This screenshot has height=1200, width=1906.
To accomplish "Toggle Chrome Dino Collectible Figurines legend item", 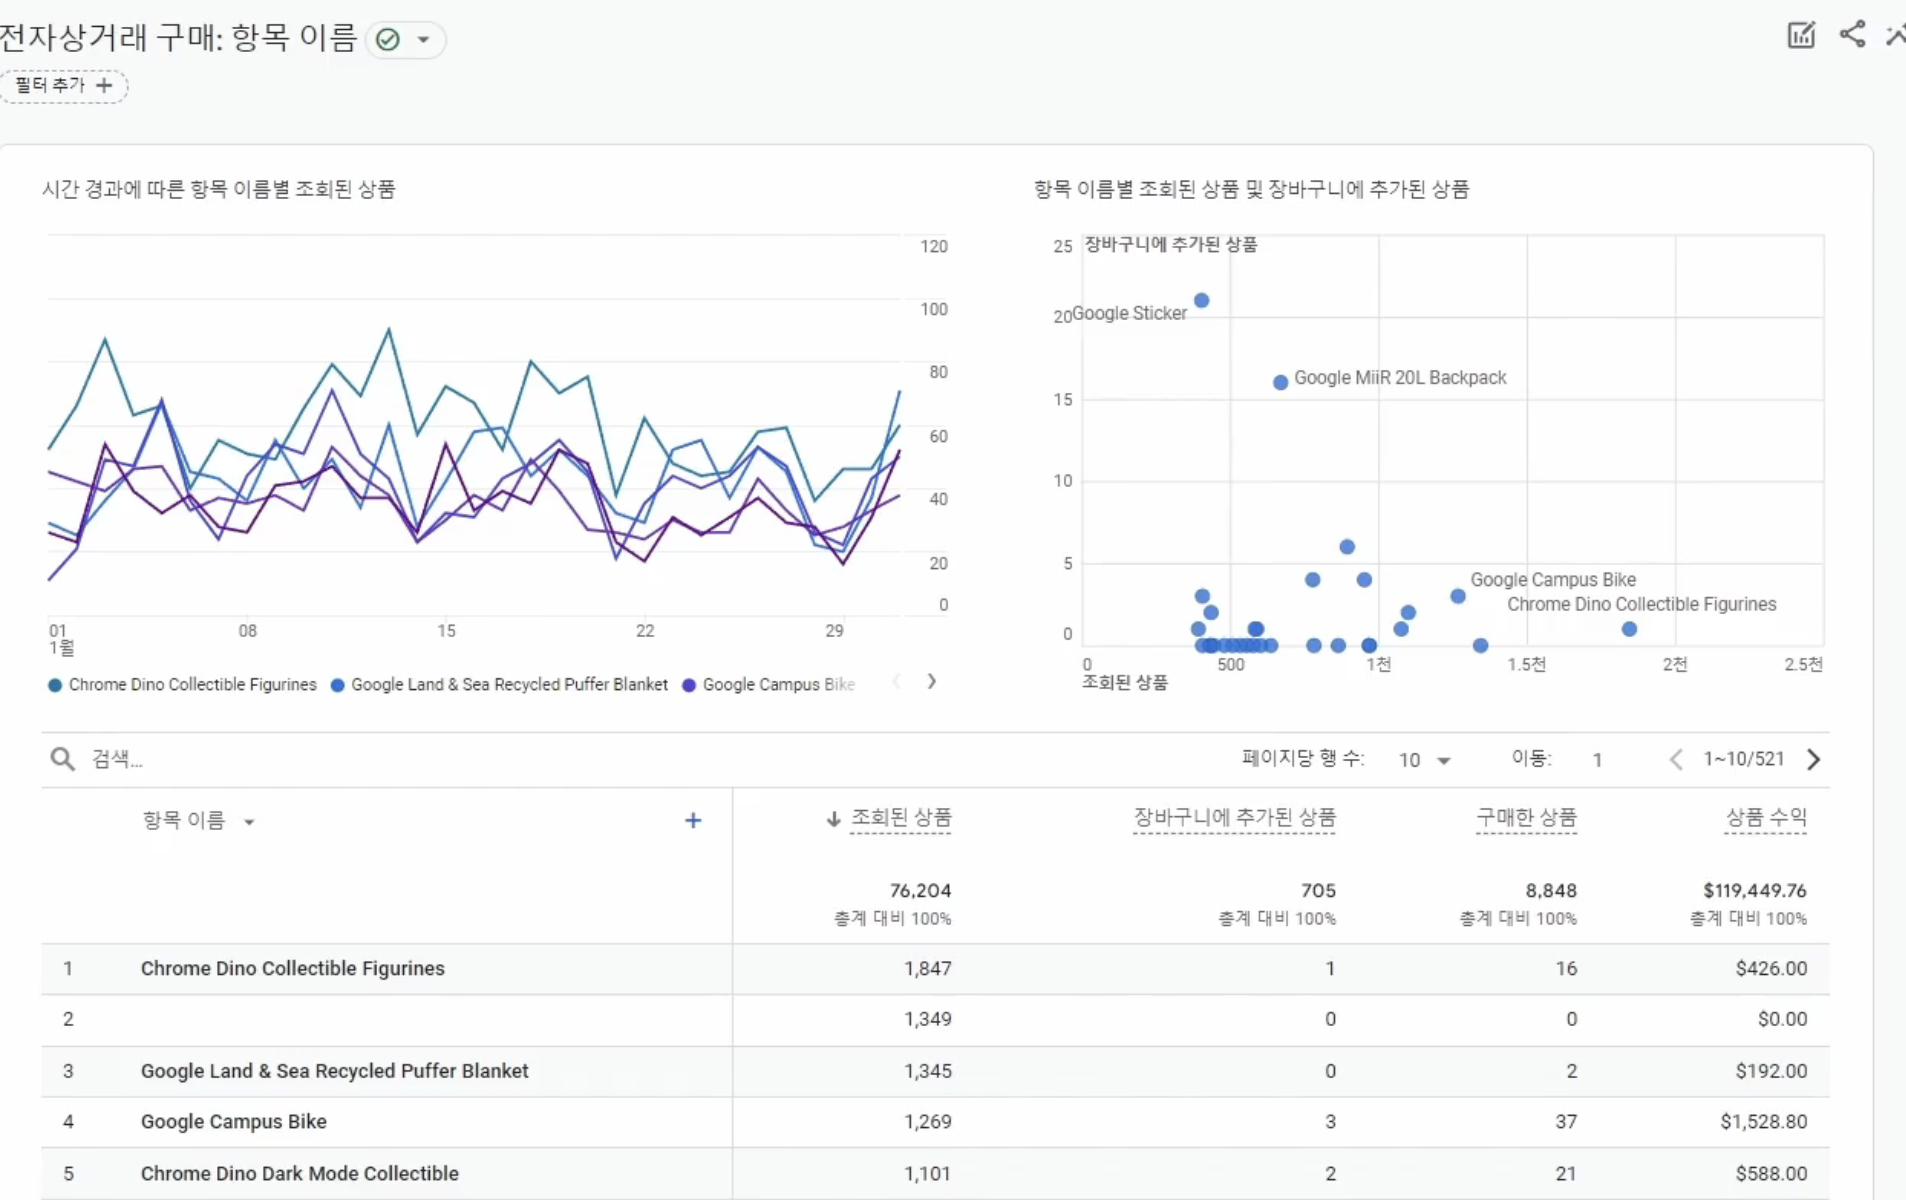I will point(183,685).
